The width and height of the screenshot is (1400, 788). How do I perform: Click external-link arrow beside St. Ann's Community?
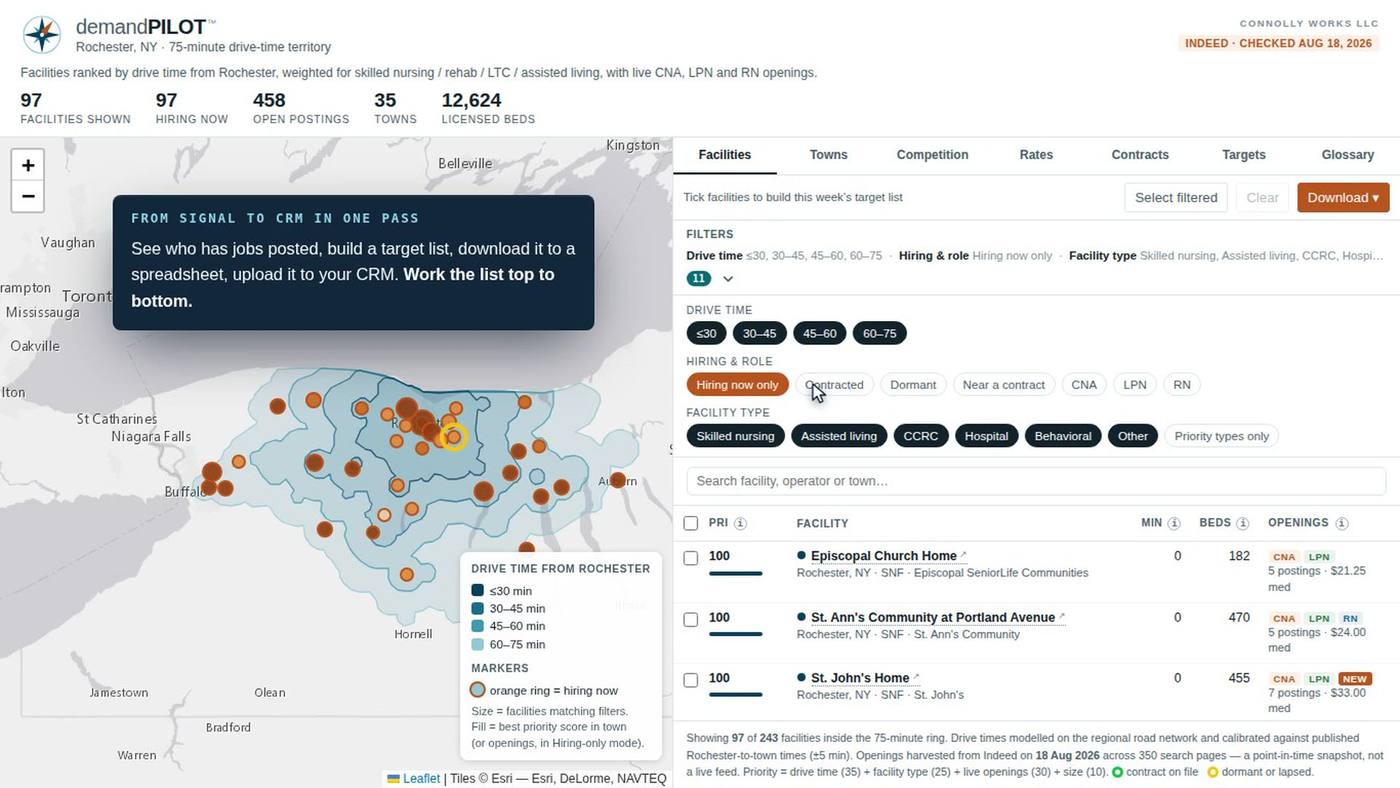pyautogui.click(x=1062, y=617)
